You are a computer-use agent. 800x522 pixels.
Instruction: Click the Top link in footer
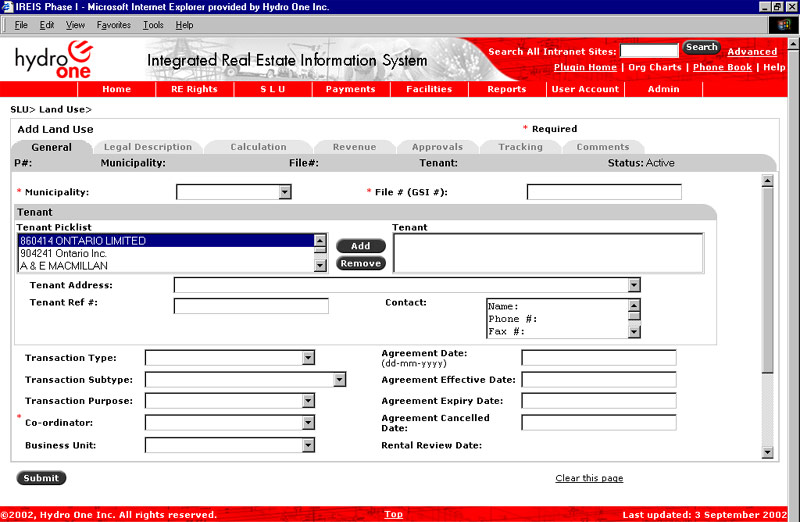tap(393, 514)
